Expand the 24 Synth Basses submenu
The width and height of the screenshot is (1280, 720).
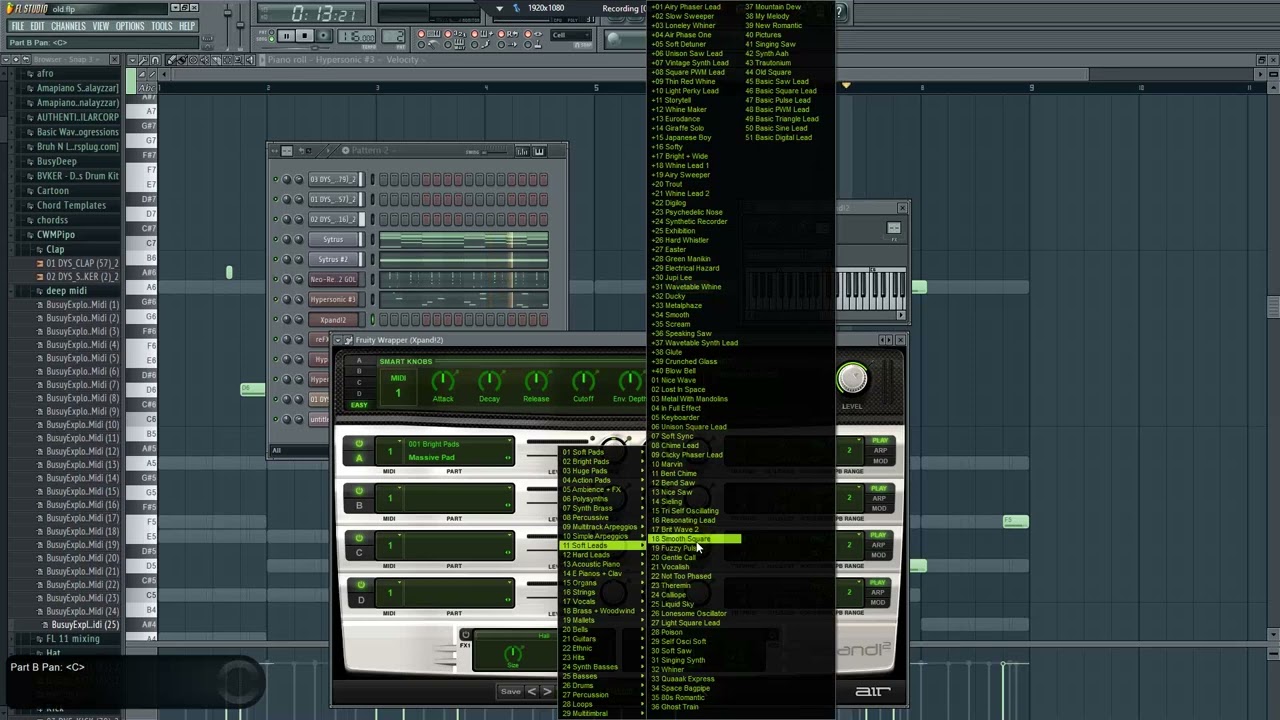click(x=600, y=667)
